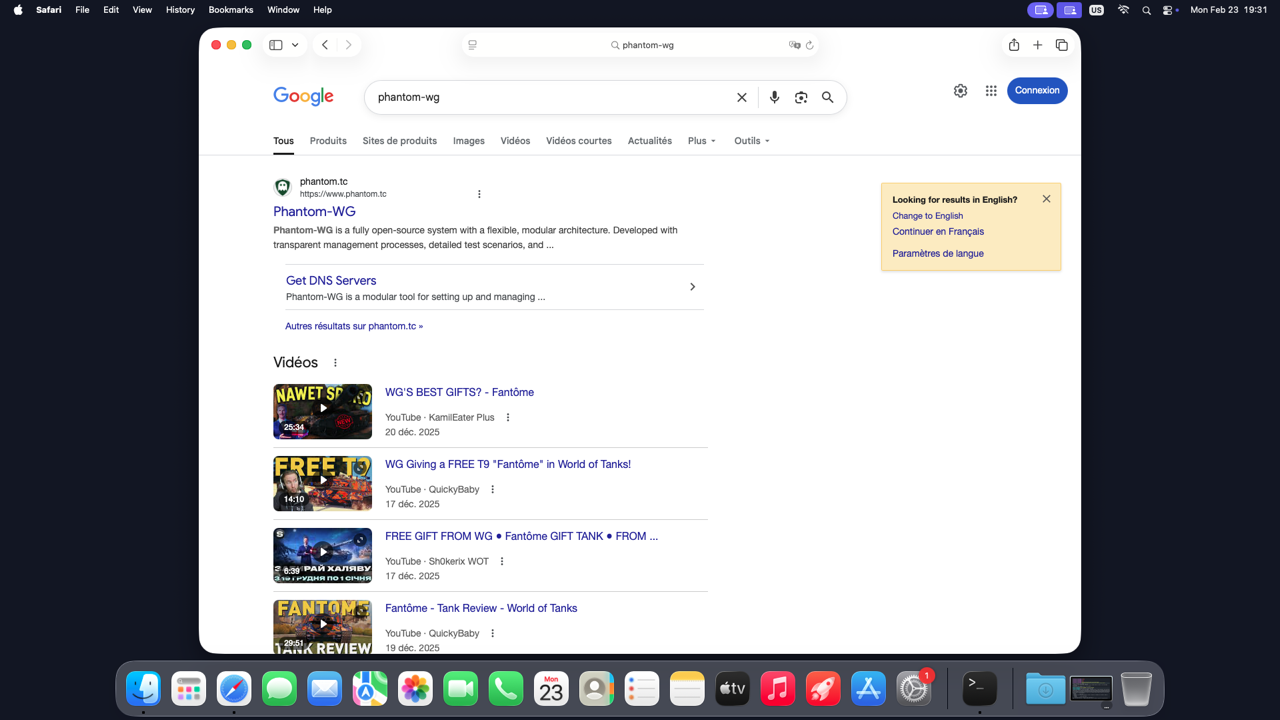Show Safari tab overview

(1062, 45)
